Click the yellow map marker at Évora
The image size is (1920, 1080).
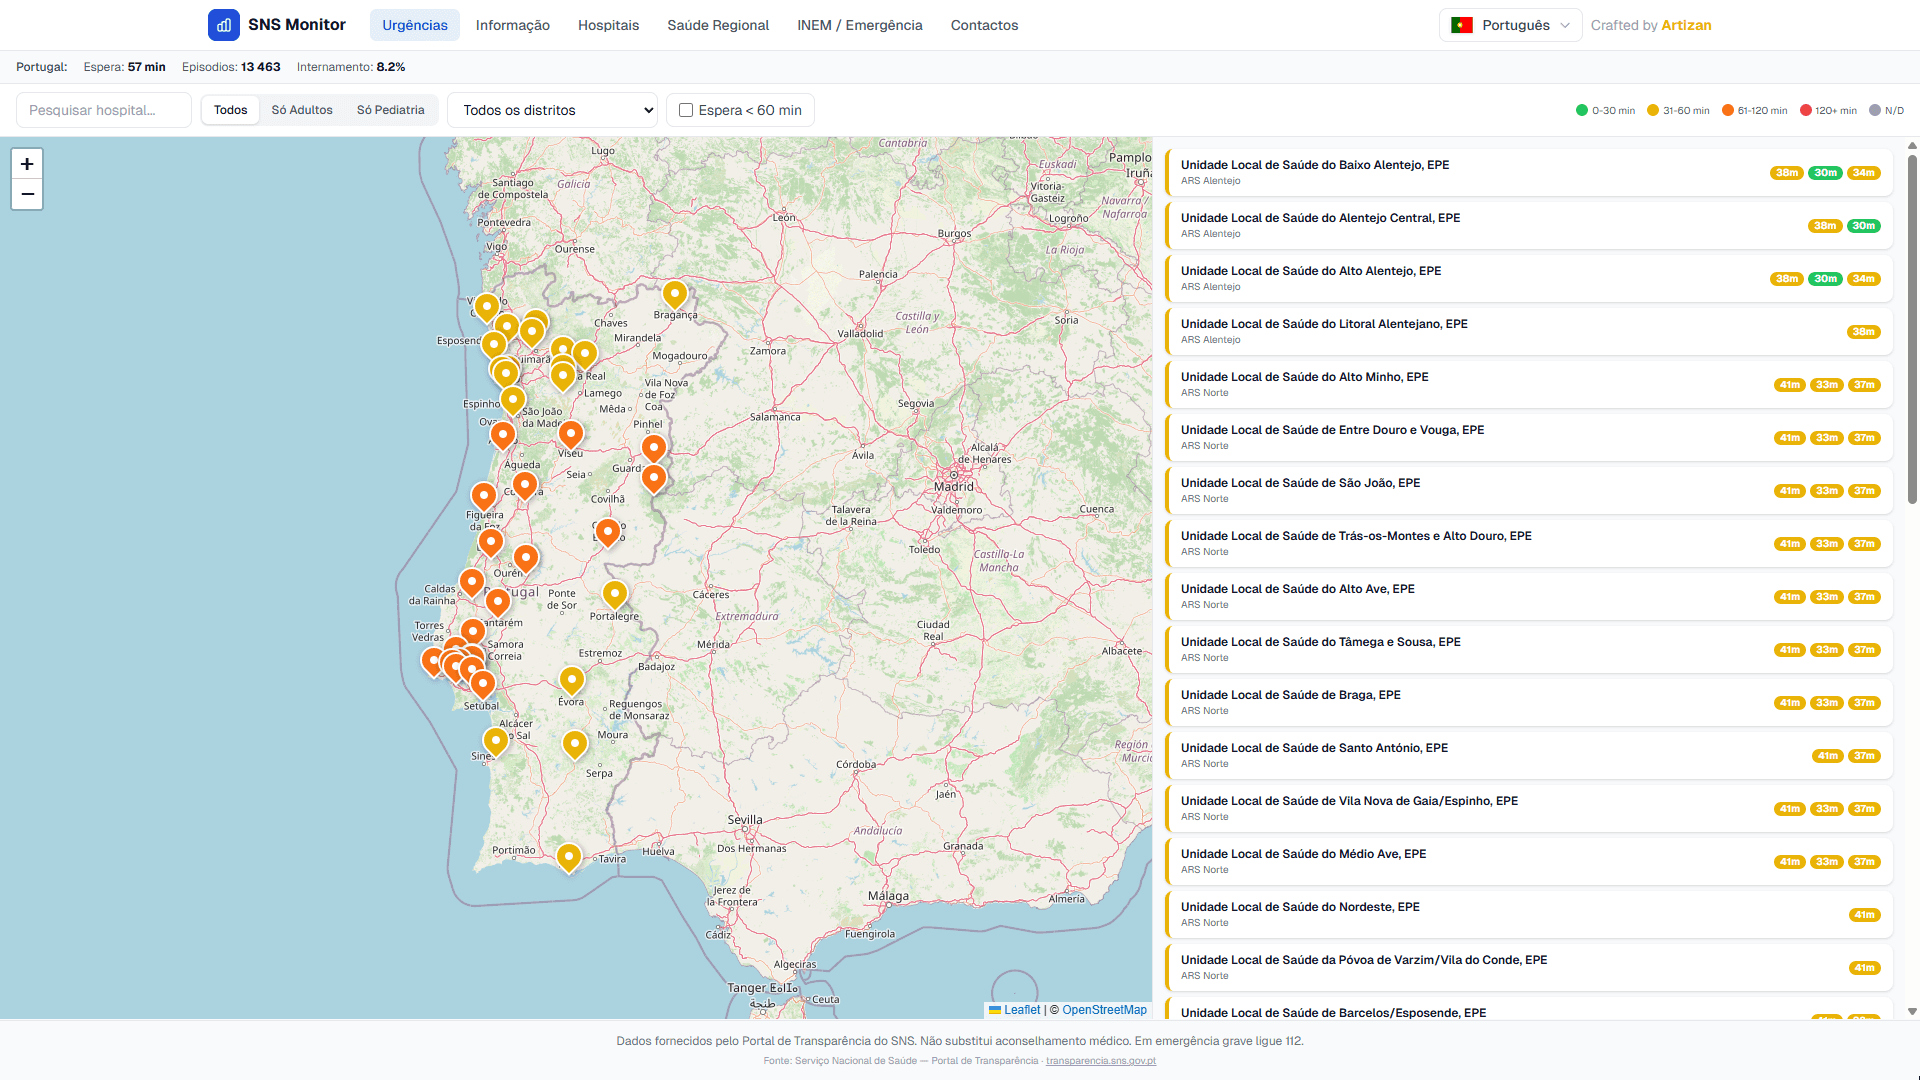click(x=571, y=680)
